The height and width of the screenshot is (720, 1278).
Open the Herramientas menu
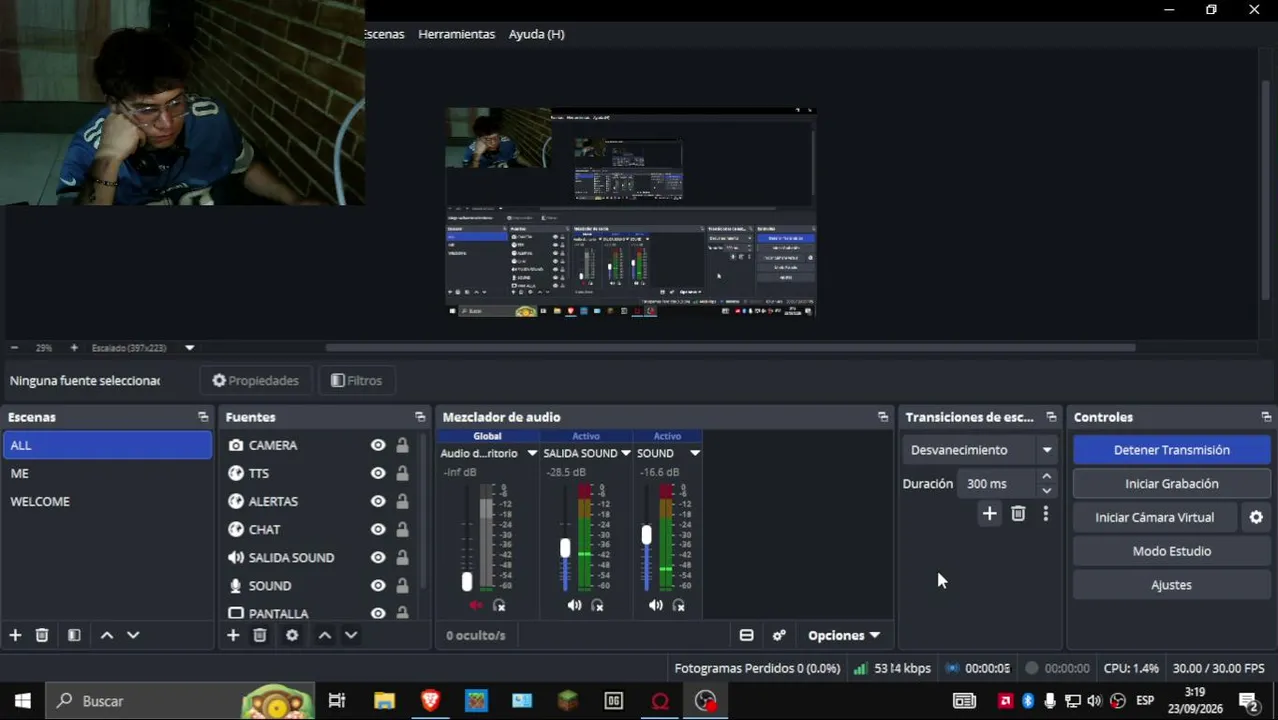[x=456, y=34]
